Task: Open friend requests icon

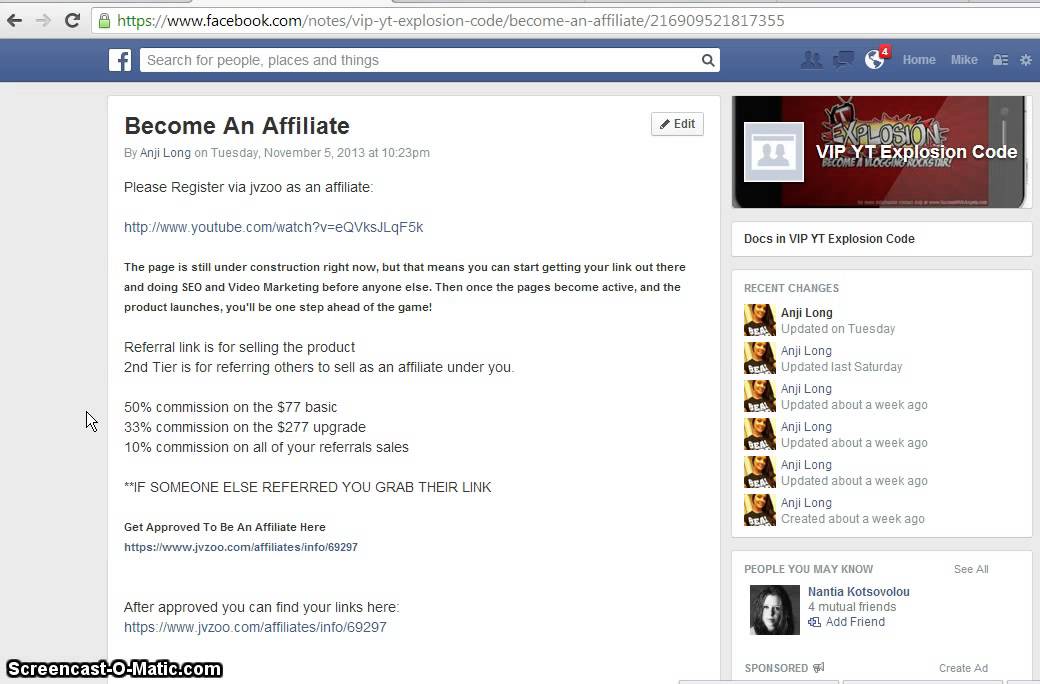Action: click(x=812, y=60)
